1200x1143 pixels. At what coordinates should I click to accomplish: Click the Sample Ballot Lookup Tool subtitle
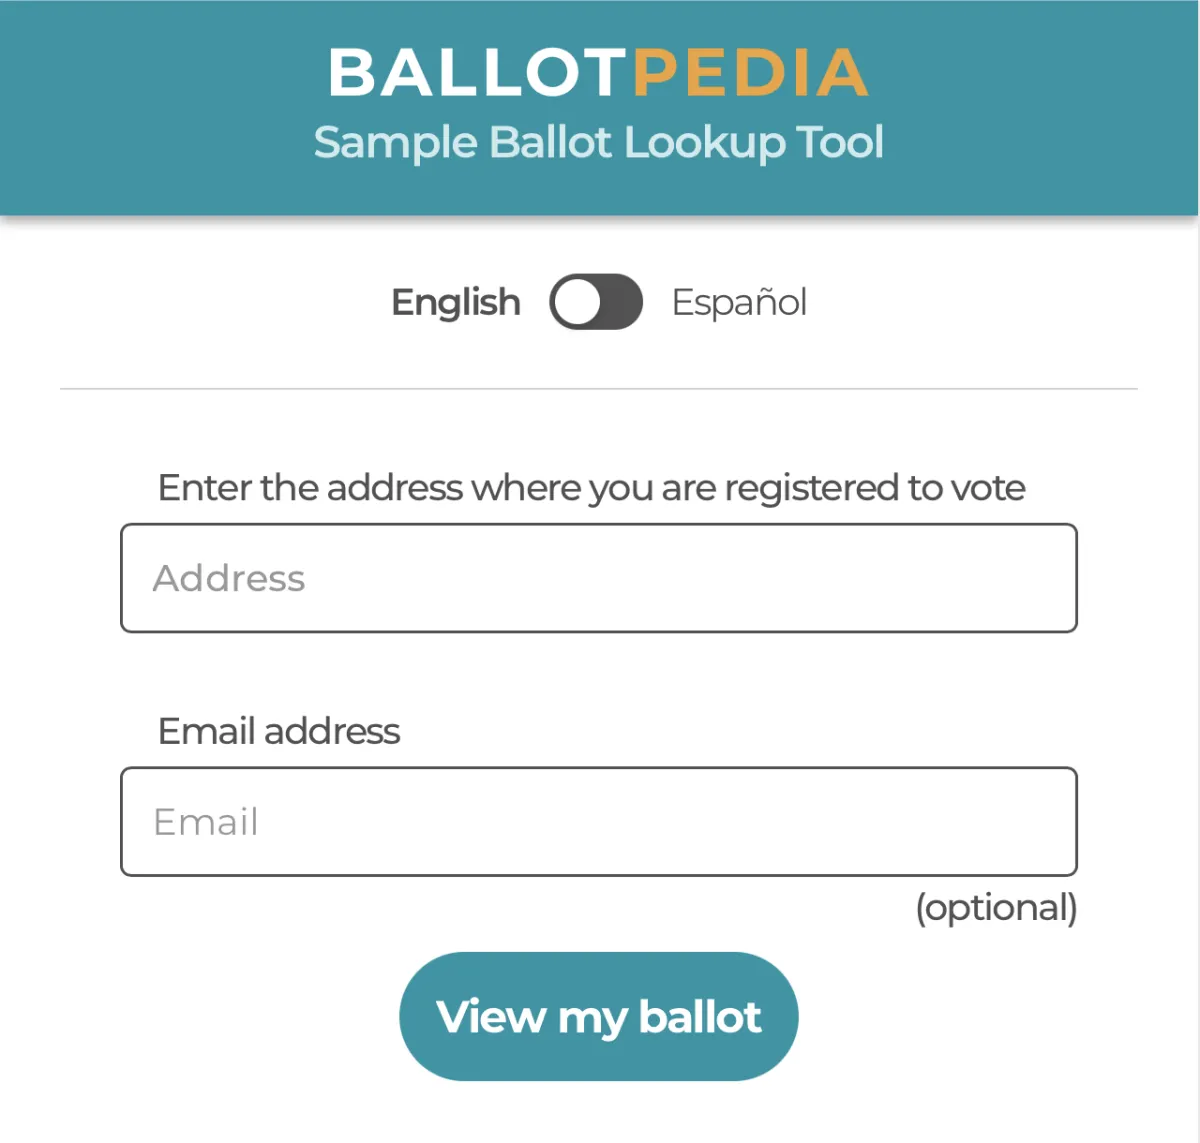[599, 143]
